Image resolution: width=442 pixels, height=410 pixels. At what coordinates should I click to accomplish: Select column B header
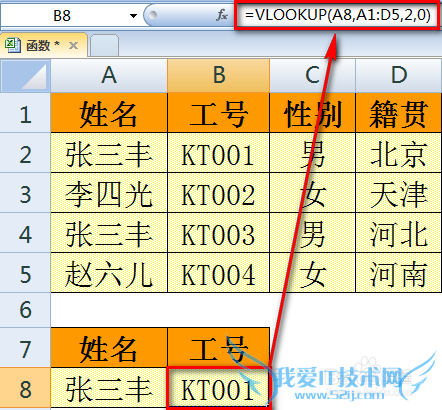coord(218,75)
